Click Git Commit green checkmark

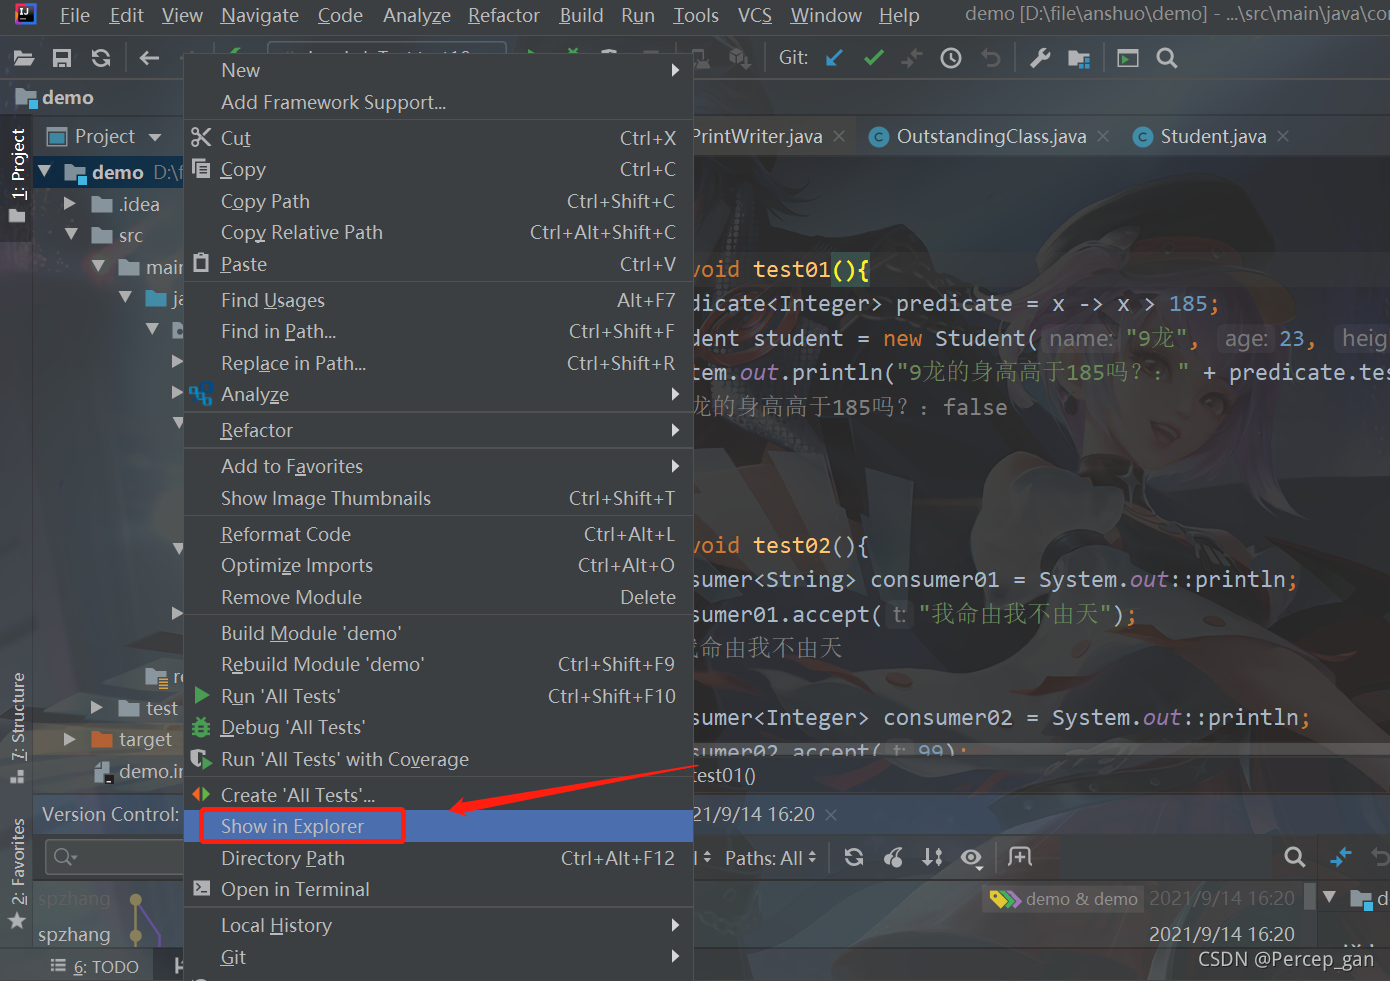[x=874, y=58]
